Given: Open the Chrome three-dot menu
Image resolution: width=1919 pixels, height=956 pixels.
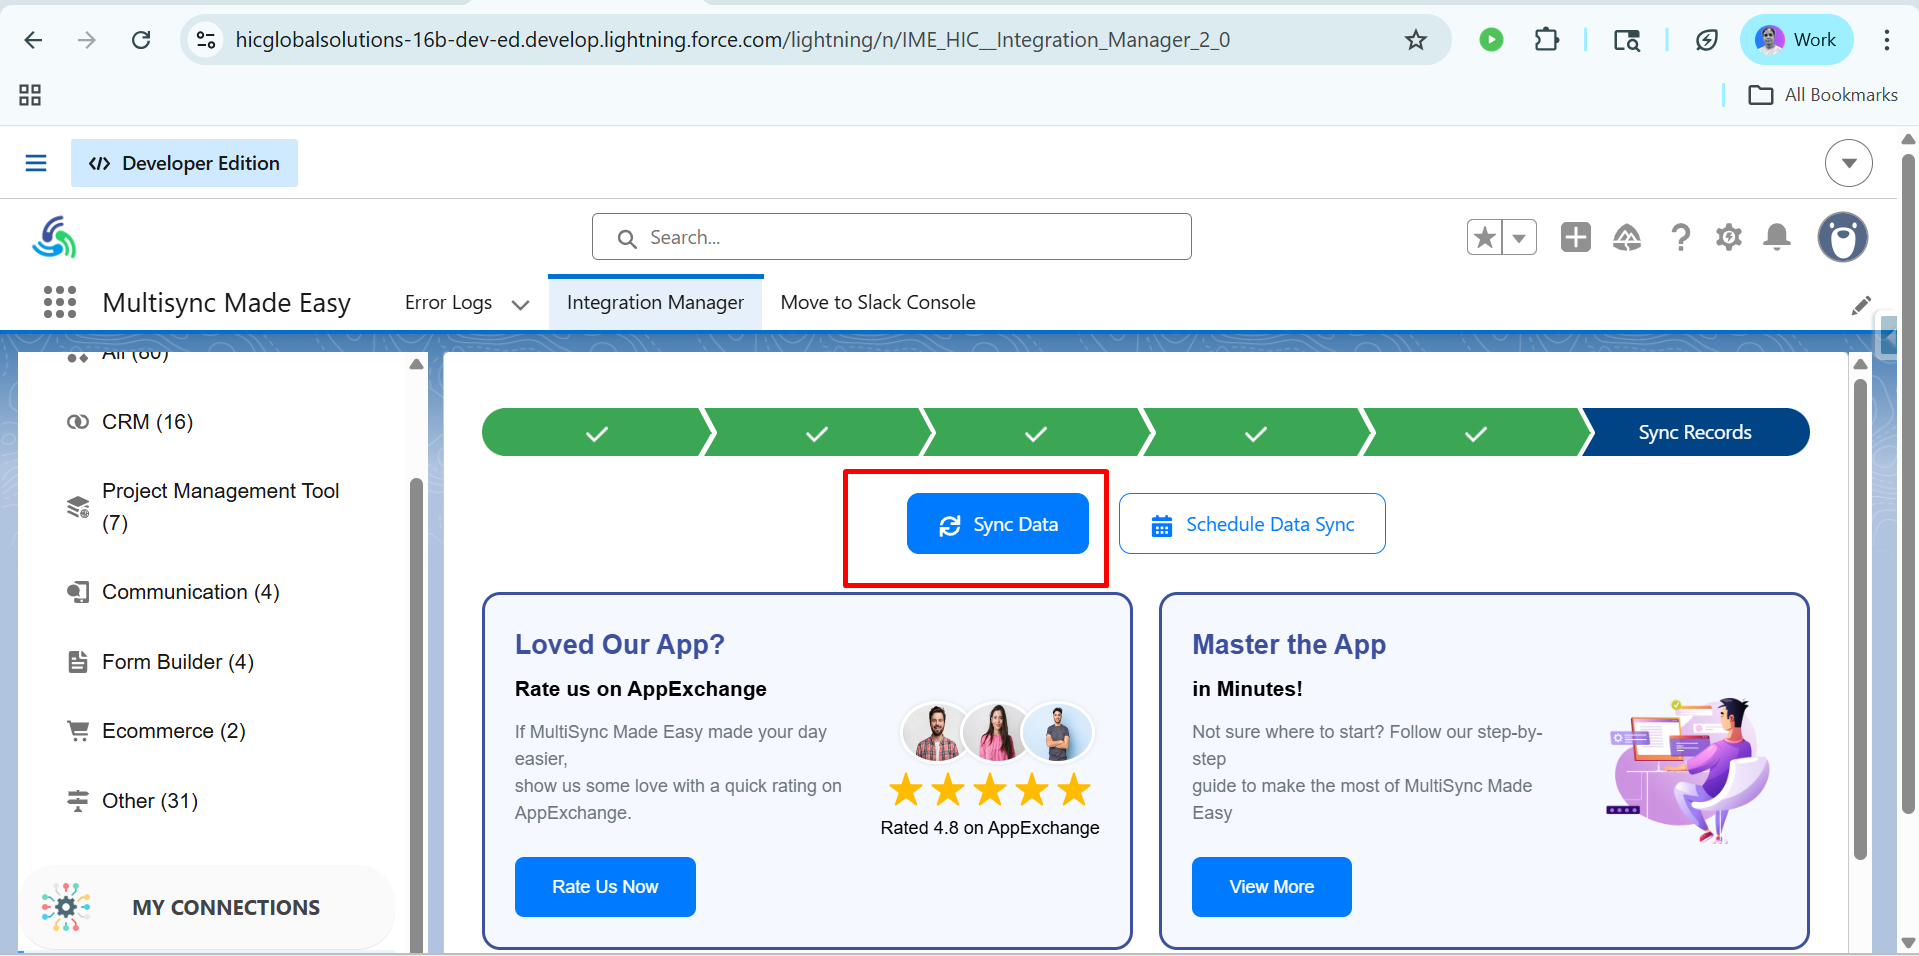Looking at the screenshot, I should coord(1887,40).
